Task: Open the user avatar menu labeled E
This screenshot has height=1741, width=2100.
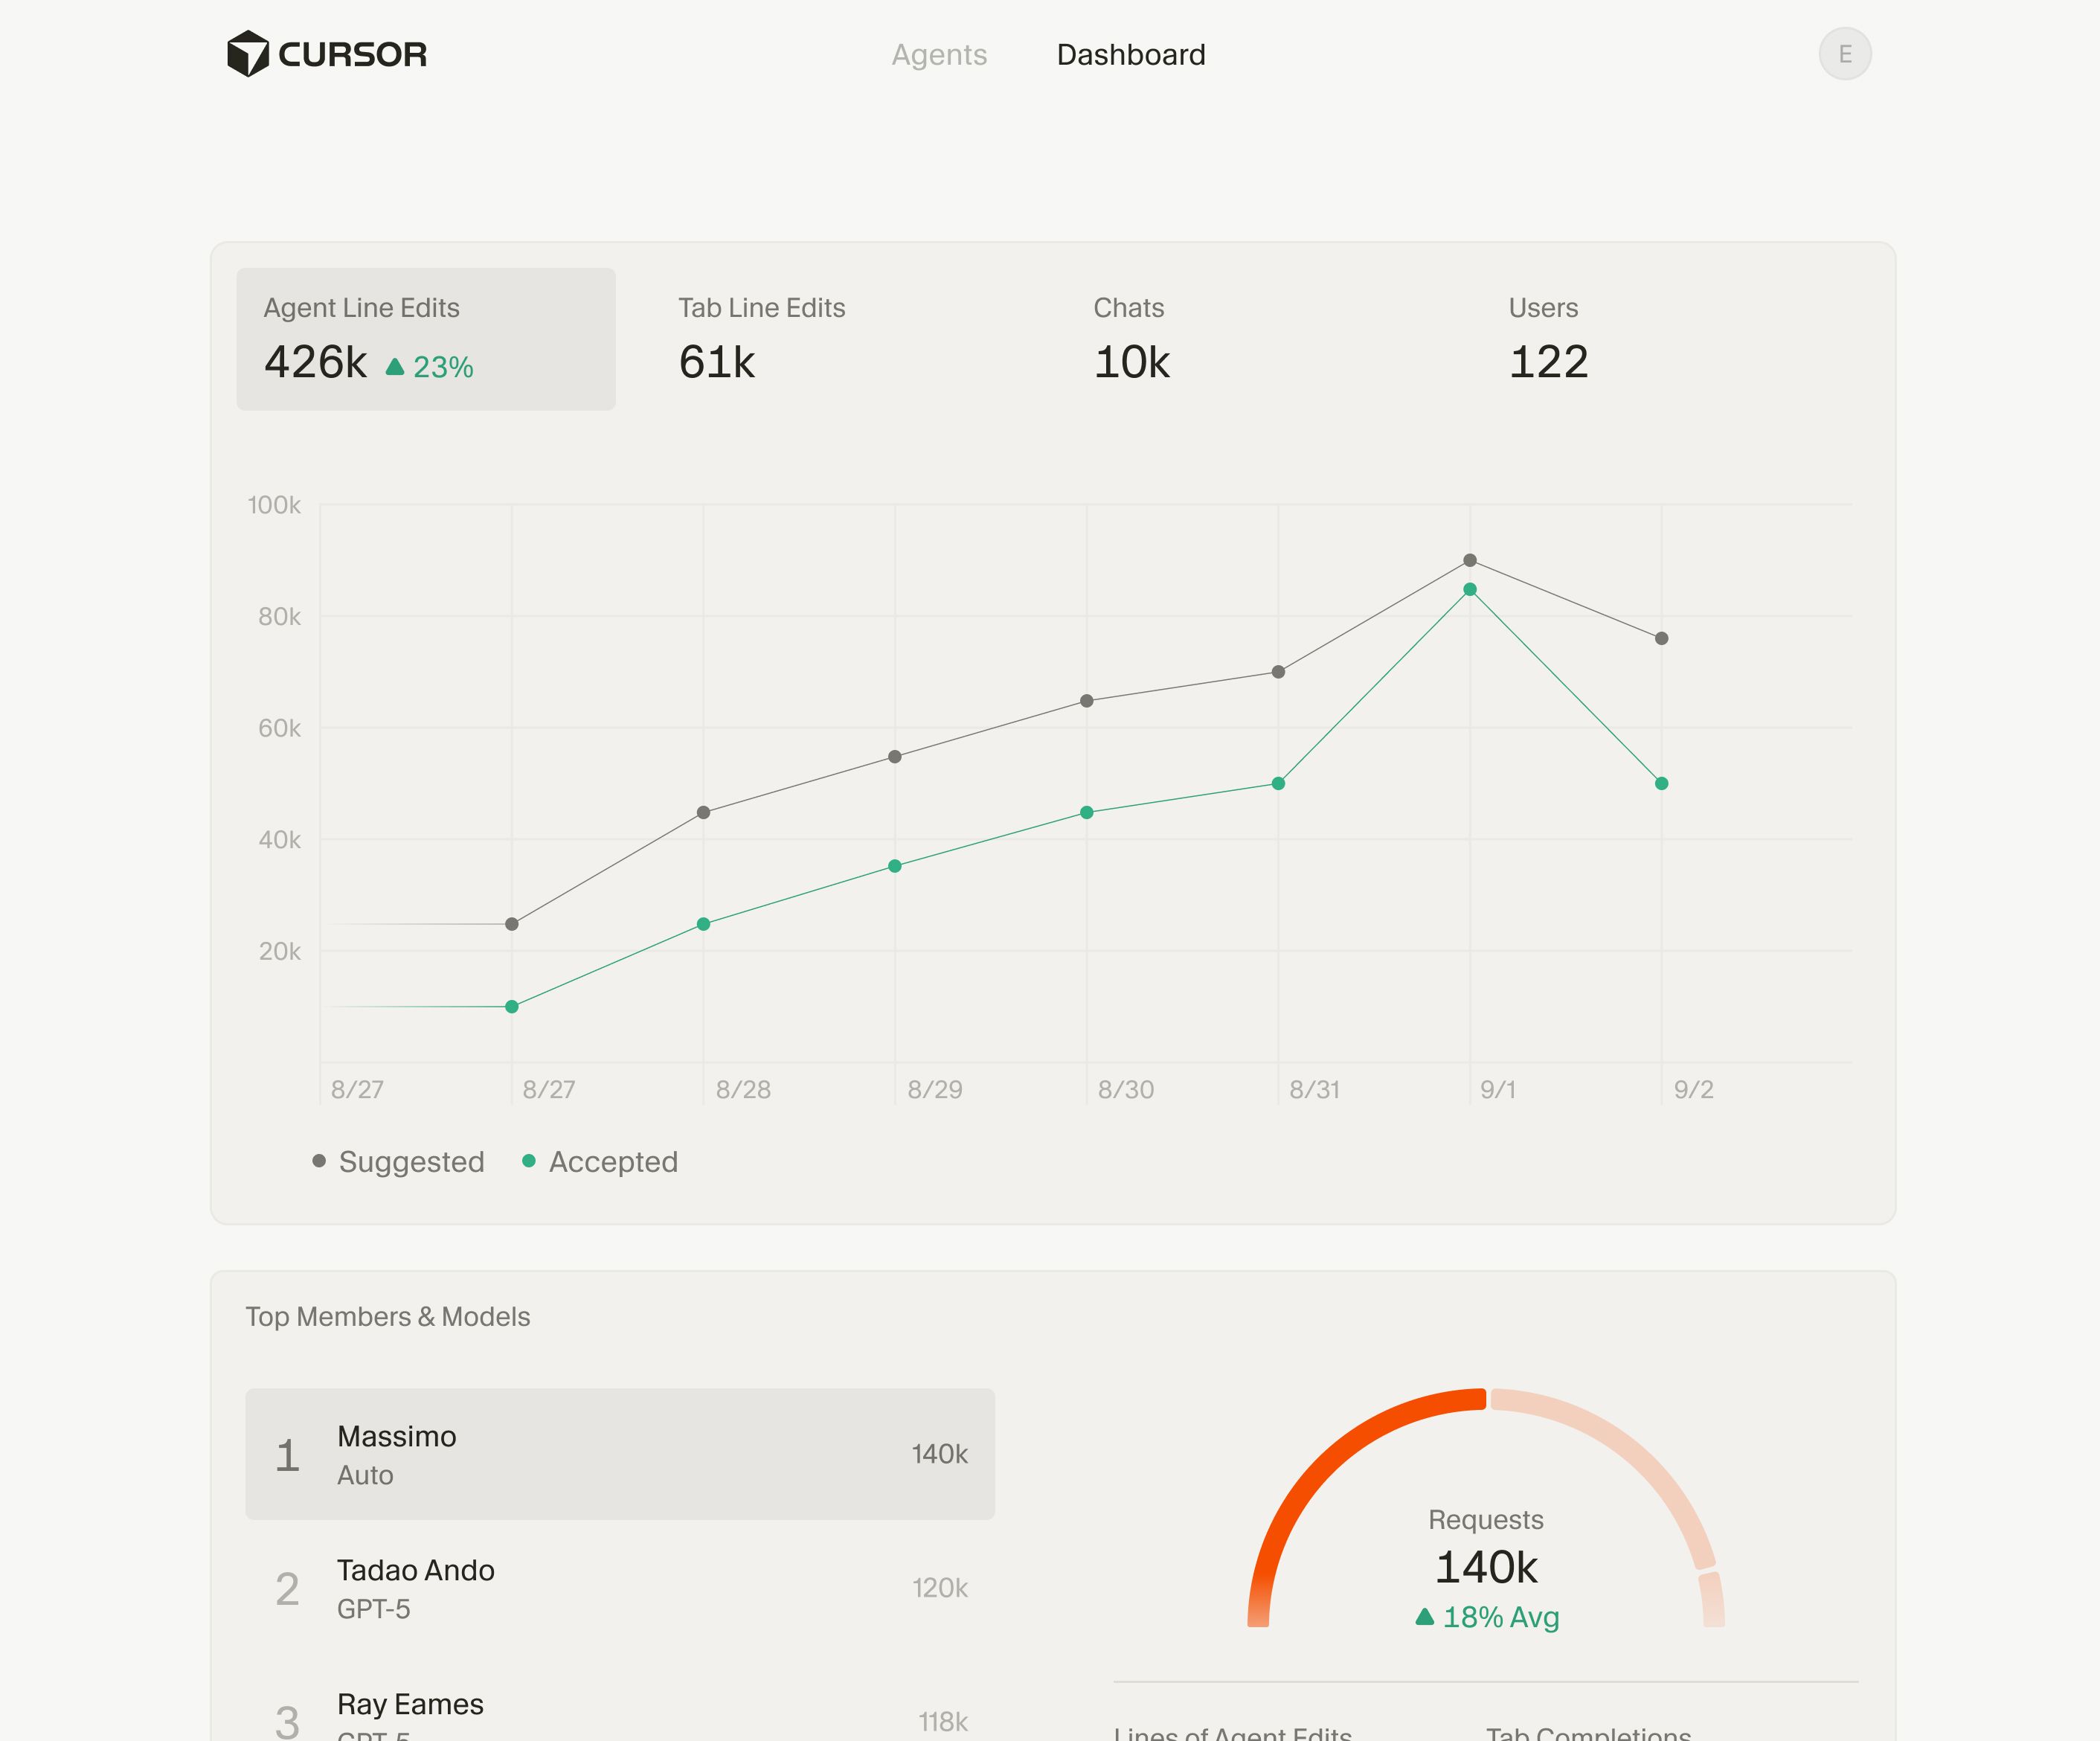Action: pos(1845,53)
